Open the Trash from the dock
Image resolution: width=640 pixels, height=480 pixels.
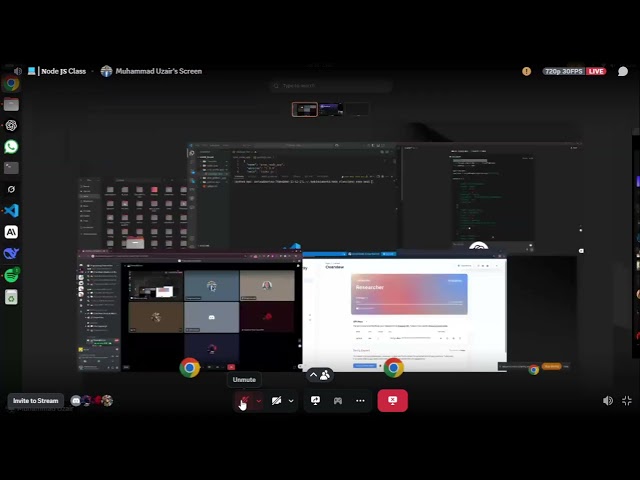11,298
